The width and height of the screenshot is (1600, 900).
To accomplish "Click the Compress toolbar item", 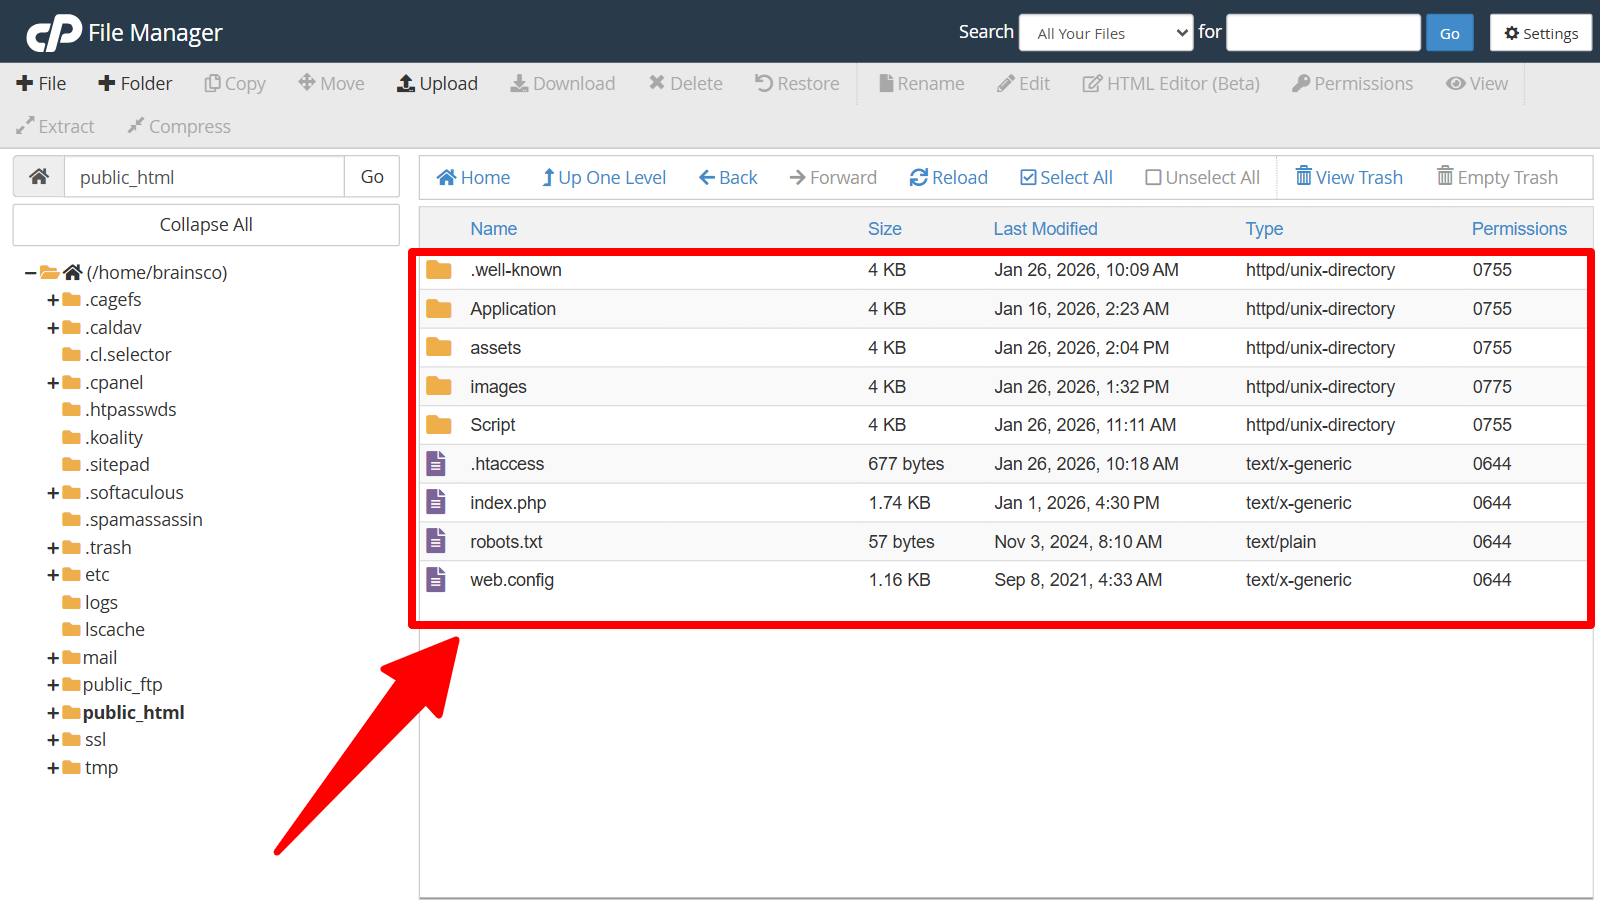I will [179, 127].
